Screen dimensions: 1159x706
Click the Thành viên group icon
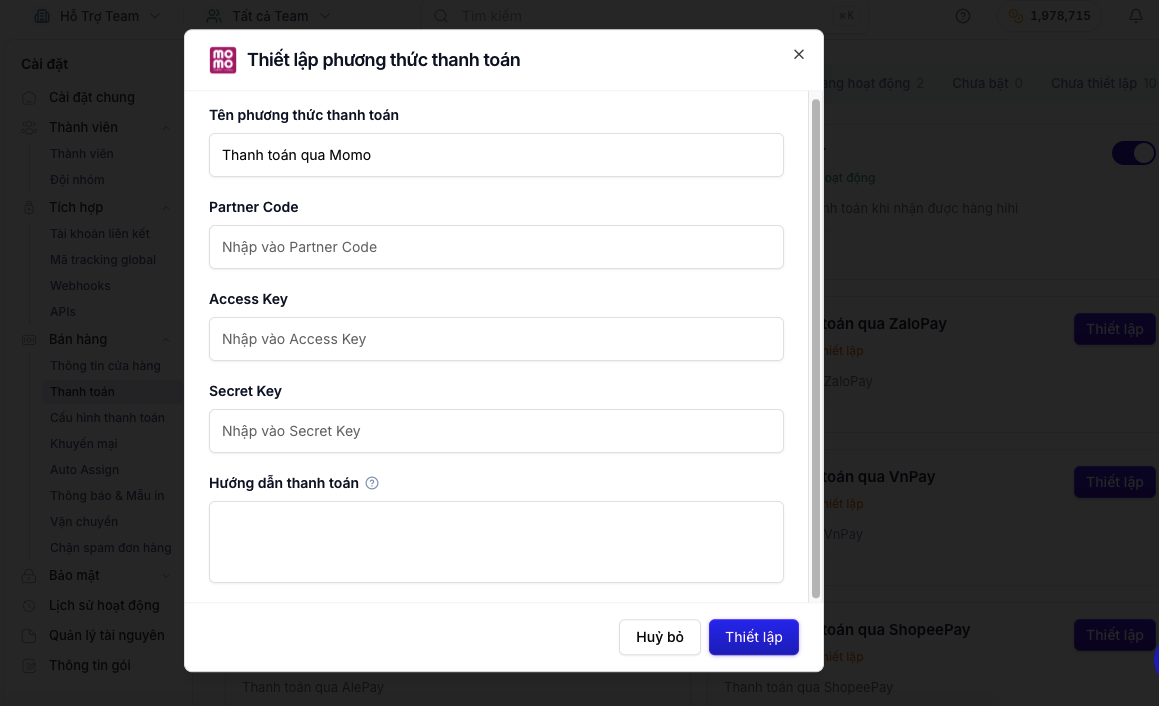point(29,128)
